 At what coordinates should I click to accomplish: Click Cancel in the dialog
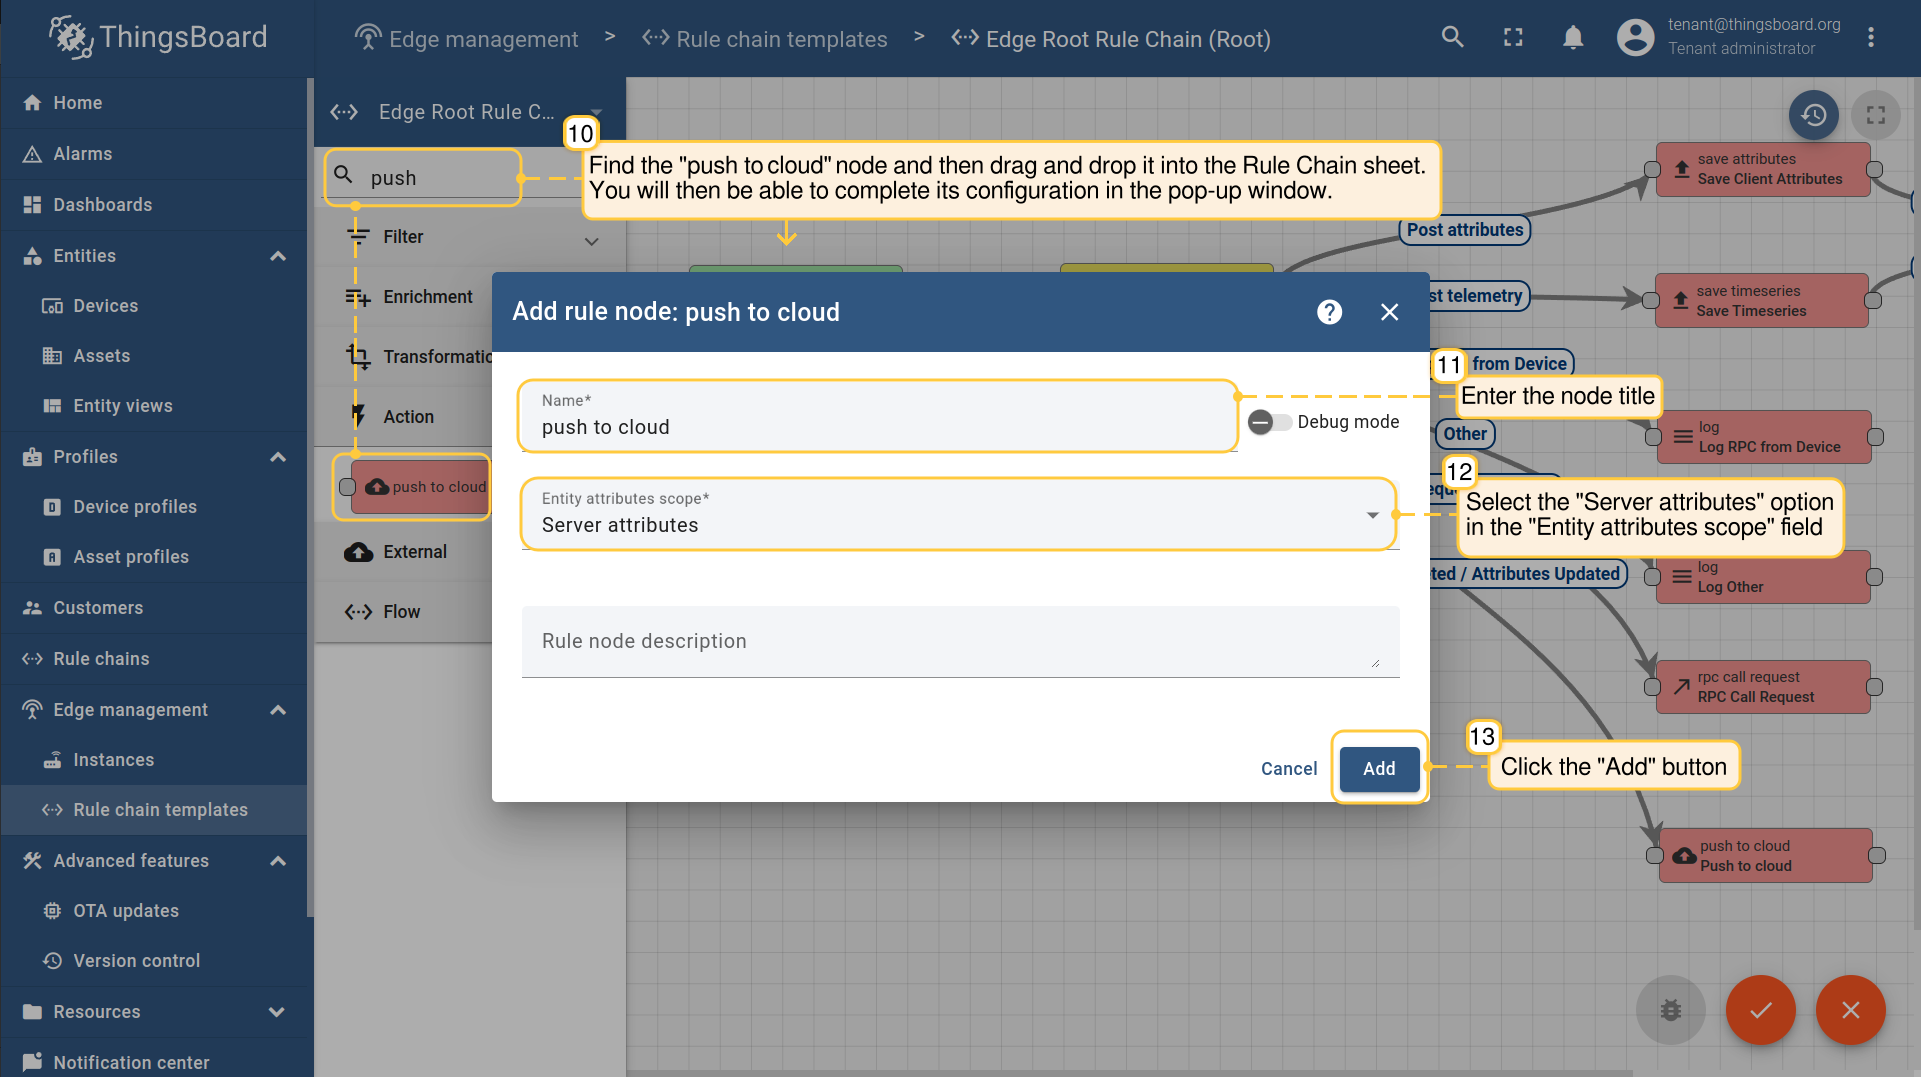click(x=1288, y=769)
